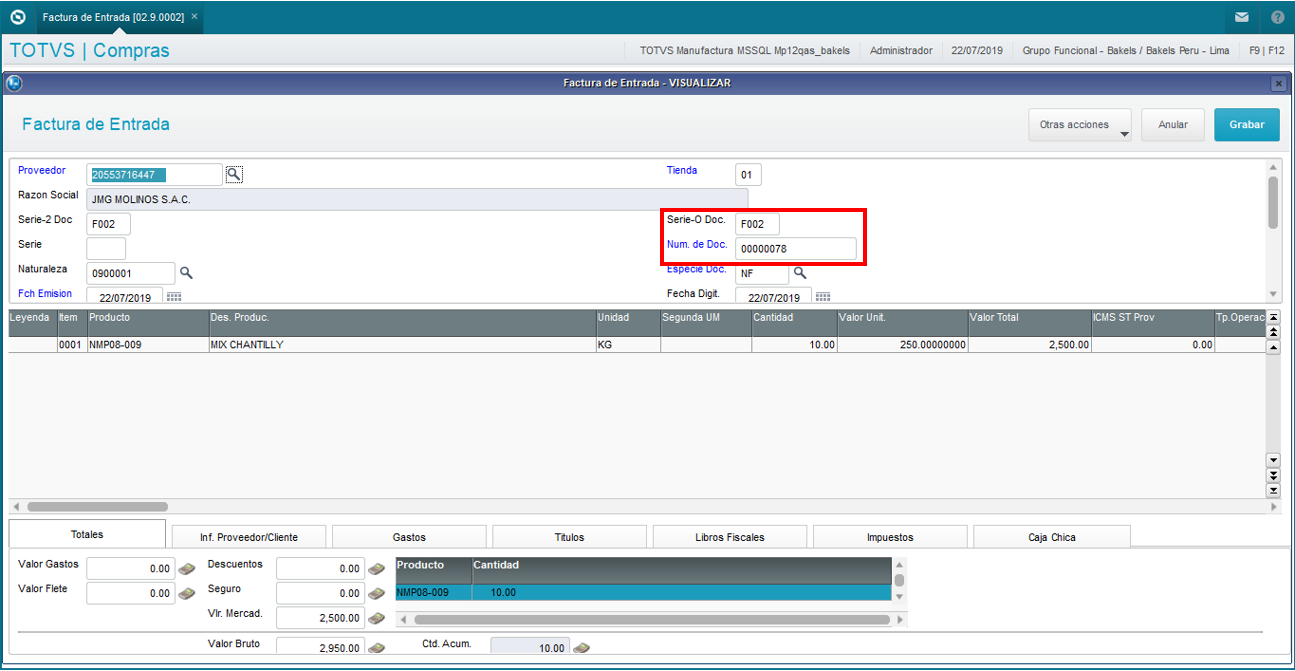
Task: Click the Serie-2 Doc field
Action: (108, 224)
